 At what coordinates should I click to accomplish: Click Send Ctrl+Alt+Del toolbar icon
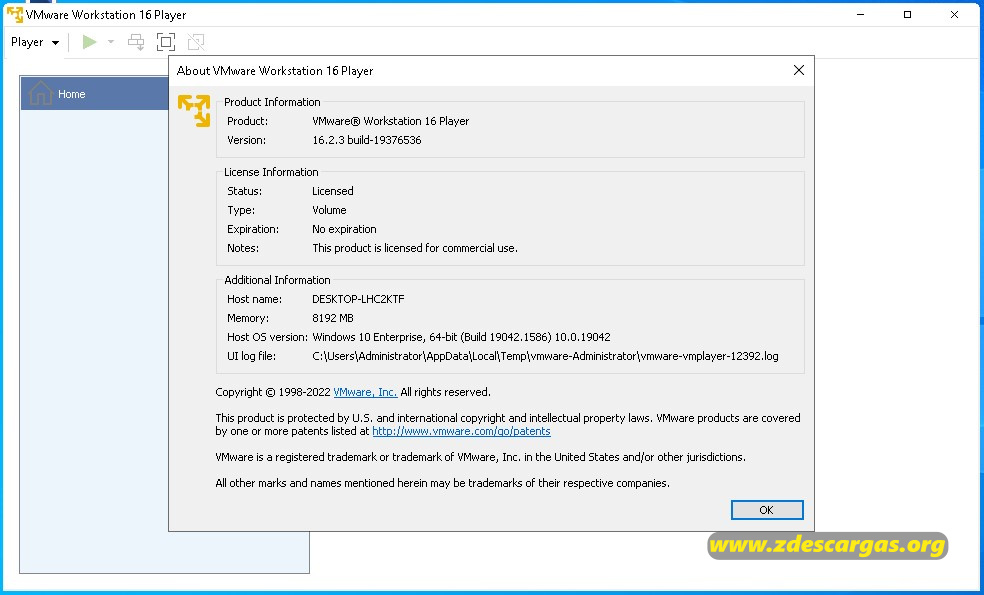tap(136, 42)
